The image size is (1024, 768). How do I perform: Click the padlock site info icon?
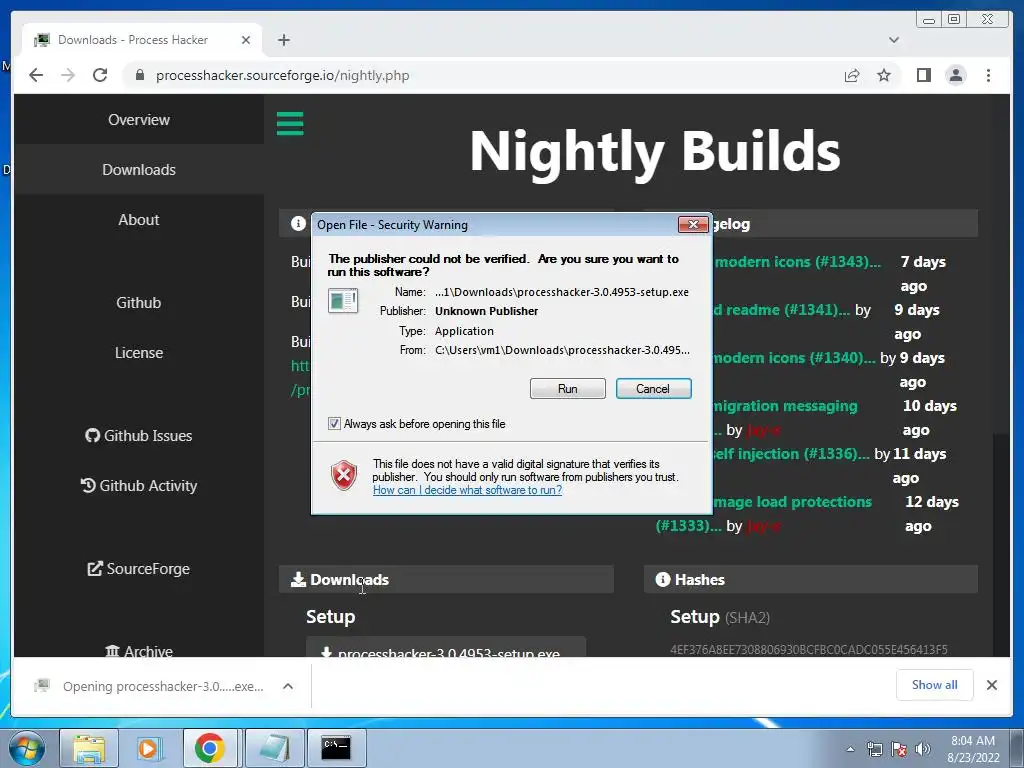click(139, 75)
